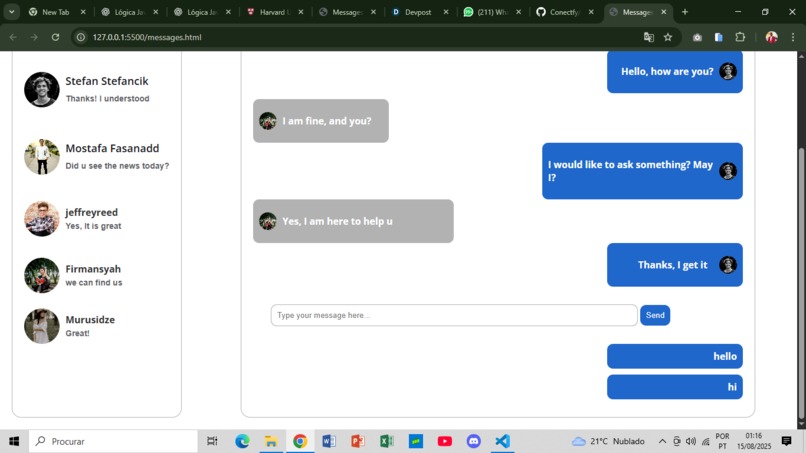The width and height of the screenshot is (806, 453).
Task: Open Chrome's three-dot menu
Action: click(x=793, y=37)
